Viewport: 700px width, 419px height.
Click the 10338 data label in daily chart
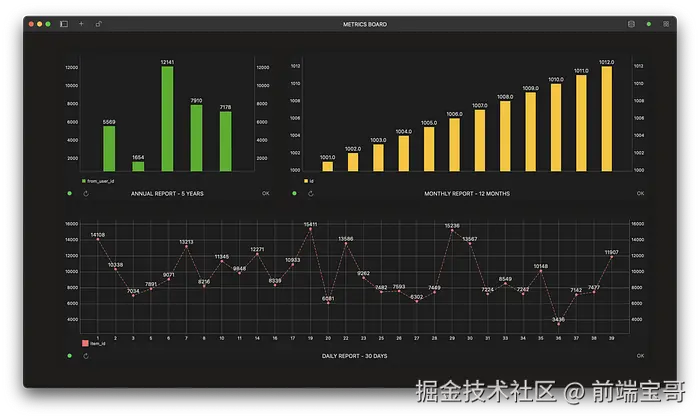(115, 265)
